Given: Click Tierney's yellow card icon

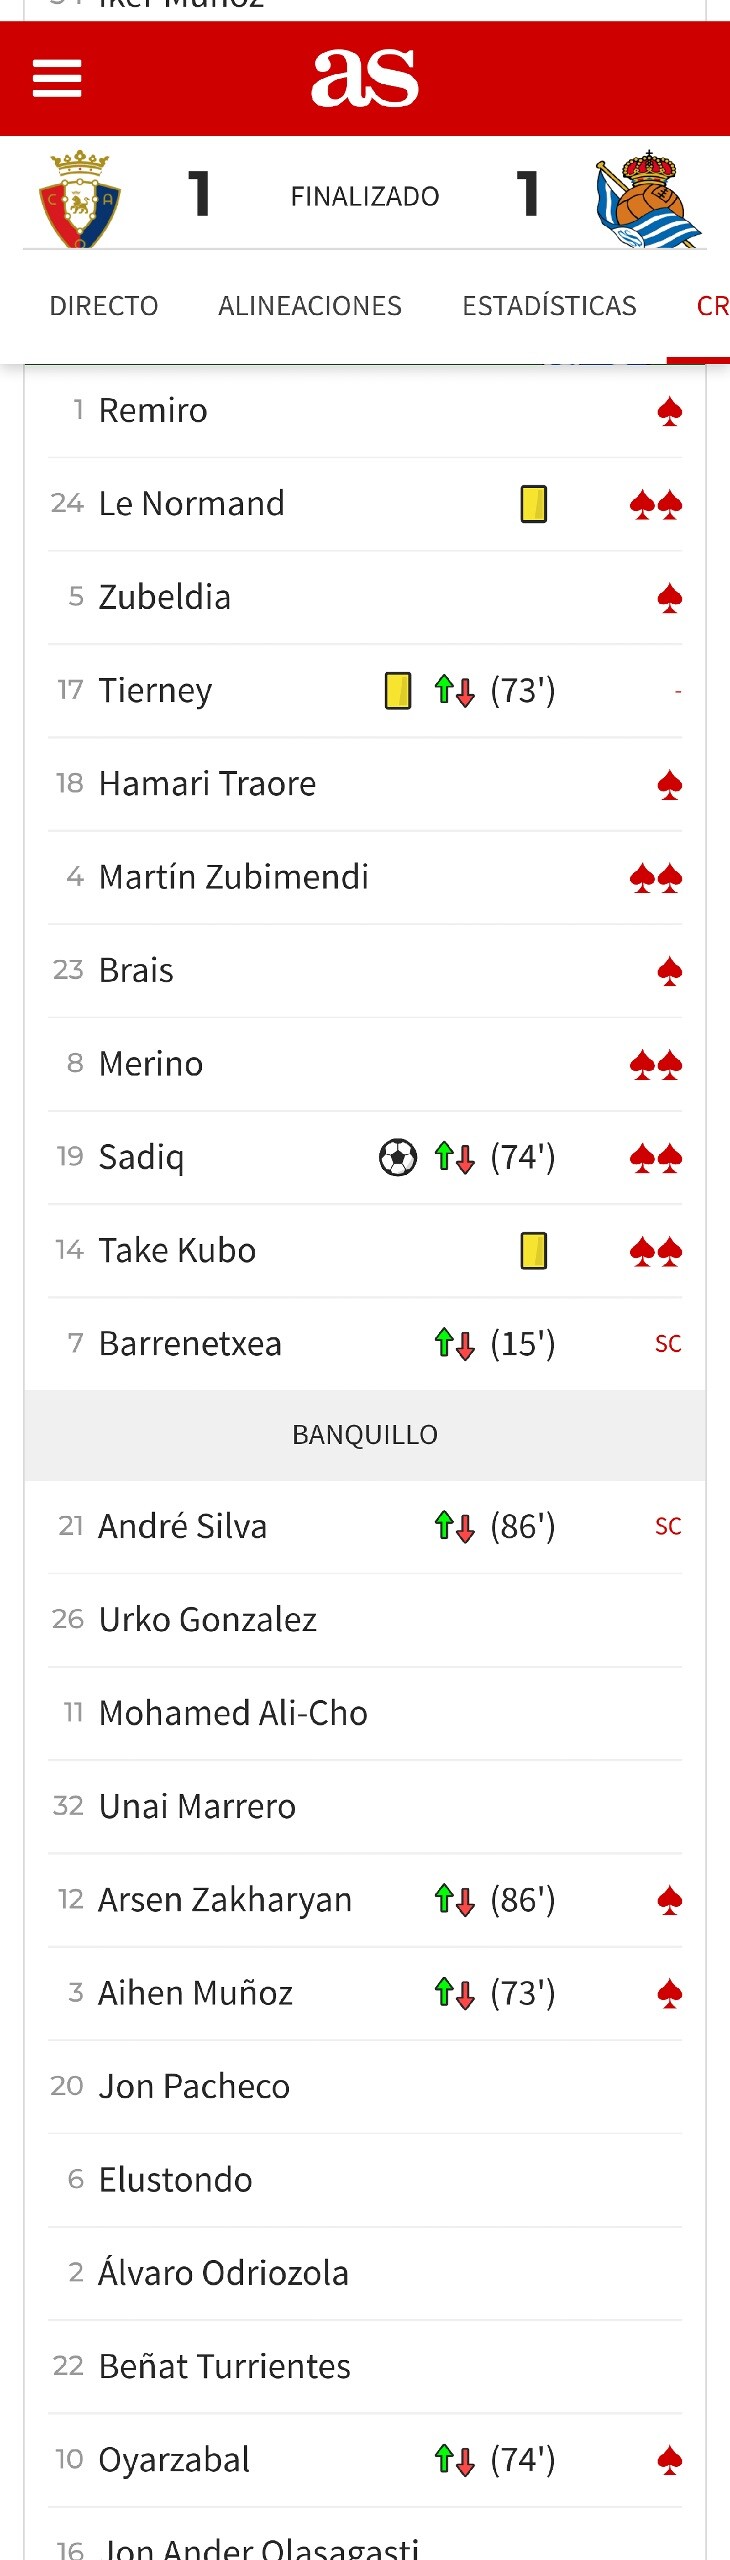Looking at the screenshot, I should 397,691.
